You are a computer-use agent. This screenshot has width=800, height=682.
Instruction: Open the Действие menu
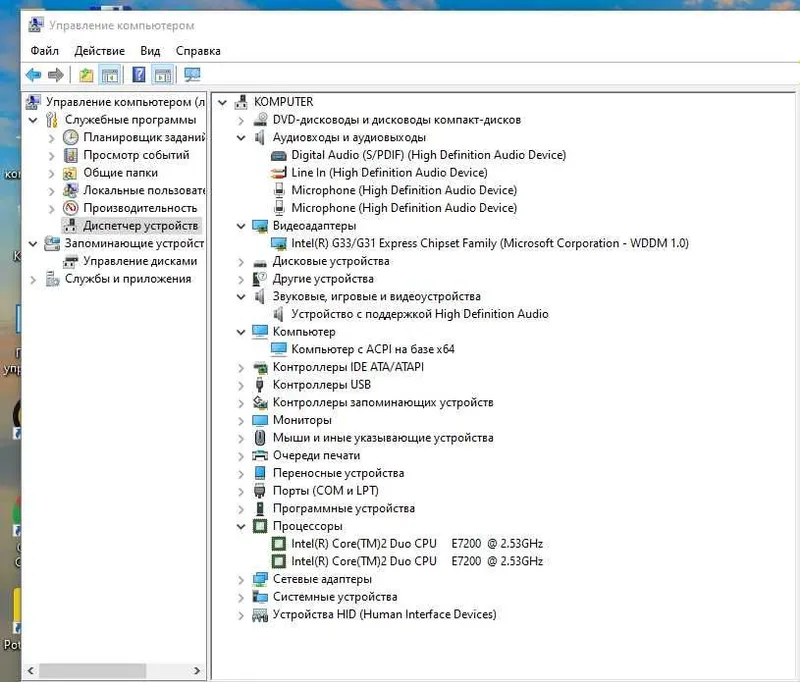(99, 51)
